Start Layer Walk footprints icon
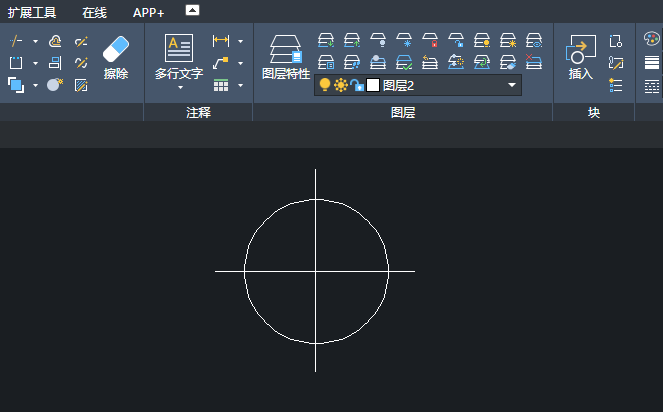The width and height of the screenshot is (663, 412). (352, 63)
